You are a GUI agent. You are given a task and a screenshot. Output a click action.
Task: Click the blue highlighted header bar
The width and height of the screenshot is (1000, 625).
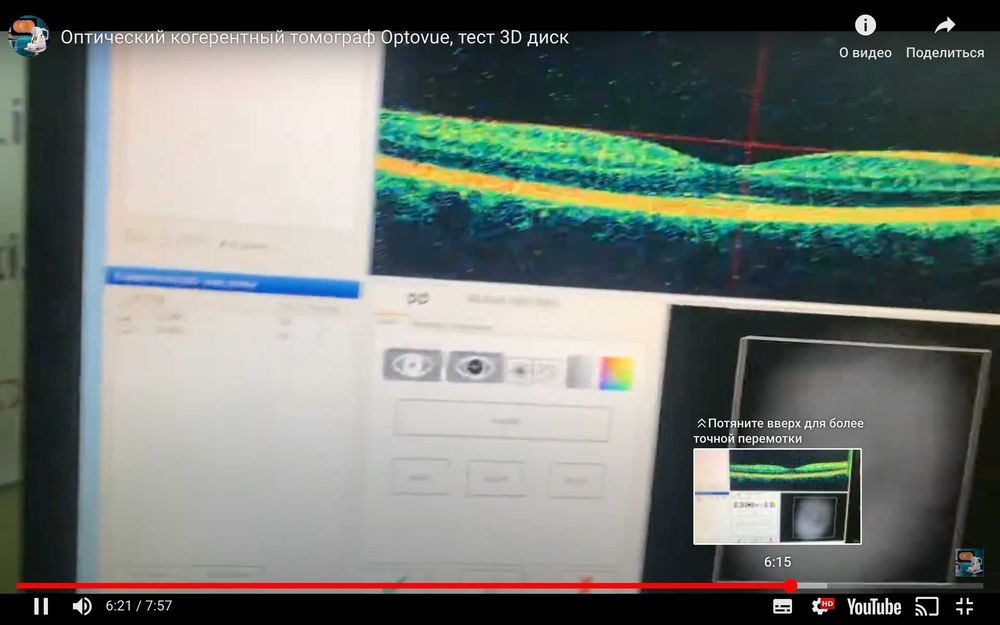click(x=232, y=283)
